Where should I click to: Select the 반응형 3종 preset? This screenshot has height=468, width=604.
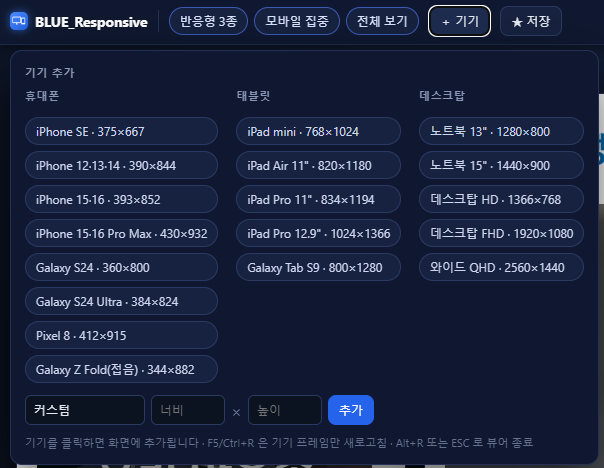click(208, 21)
